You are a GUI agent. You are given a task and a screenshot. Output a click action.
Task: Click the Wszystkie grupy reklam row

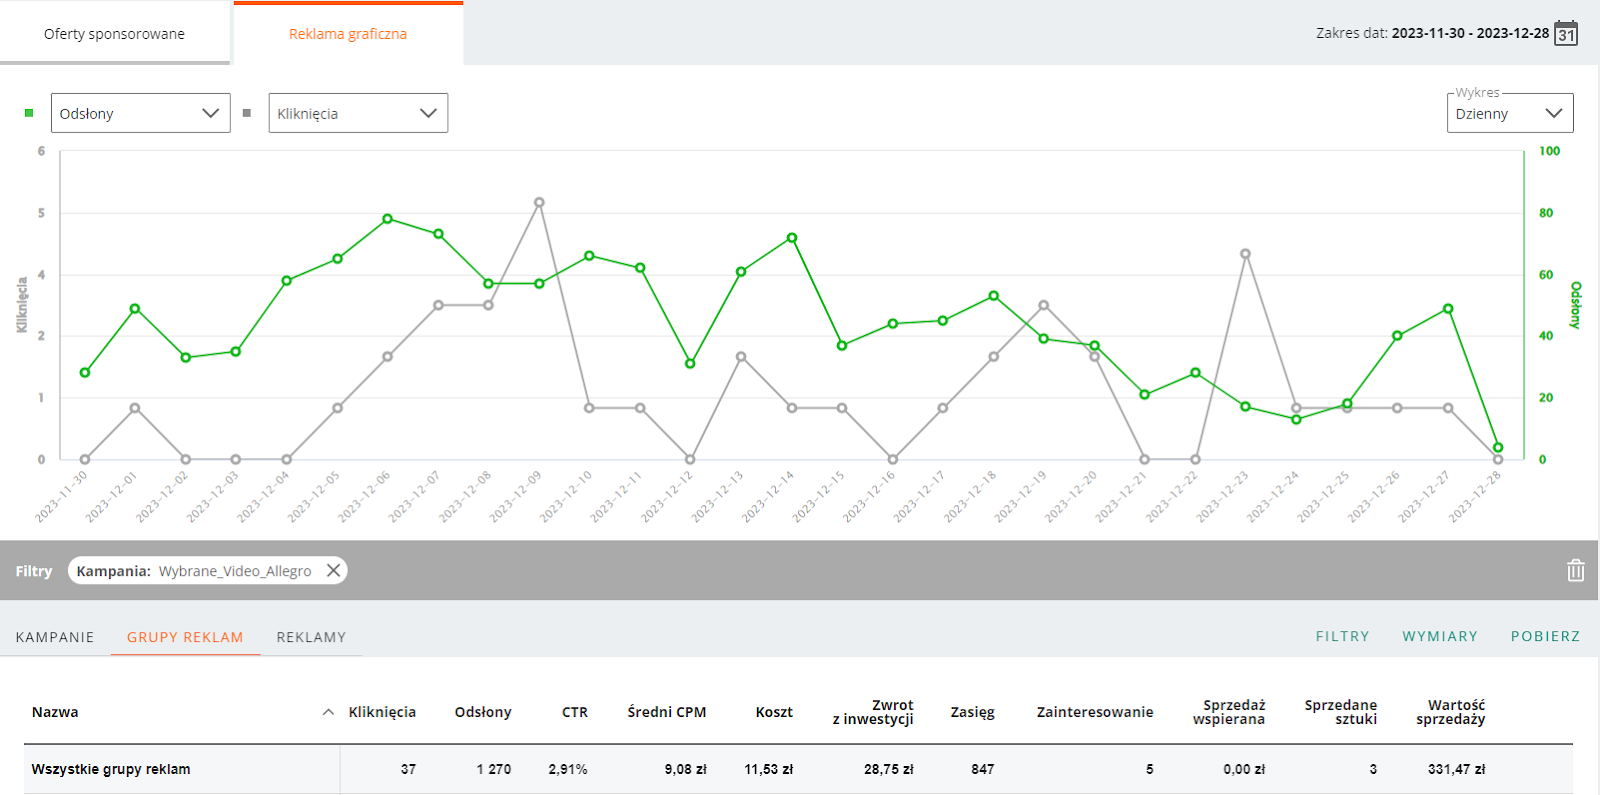point(111,769)
